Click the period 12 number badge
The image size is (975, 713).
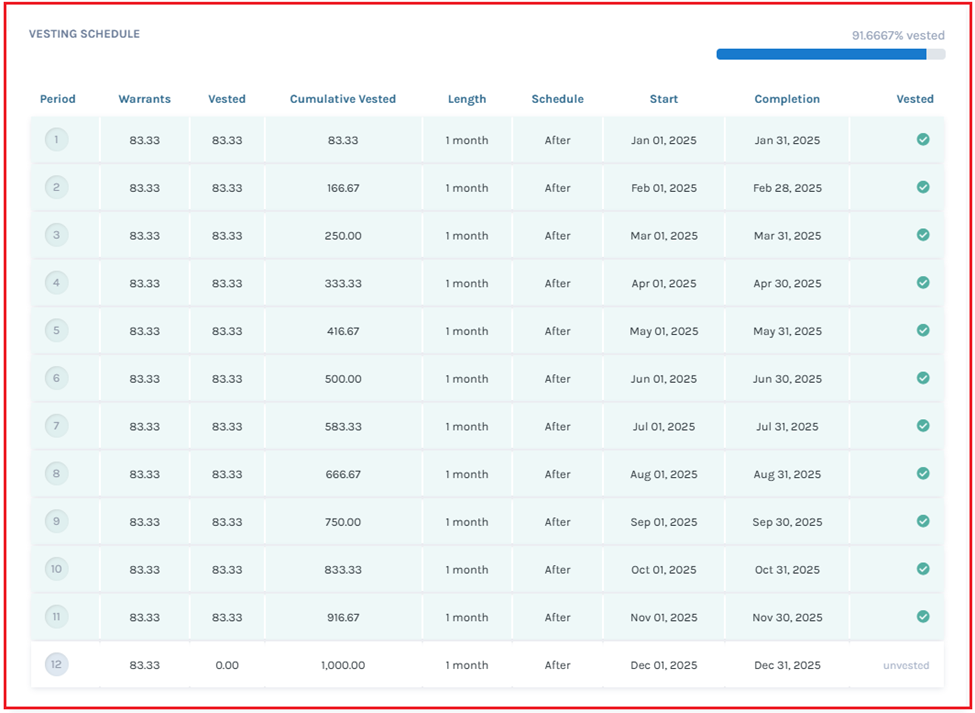(x=56, y=665)
